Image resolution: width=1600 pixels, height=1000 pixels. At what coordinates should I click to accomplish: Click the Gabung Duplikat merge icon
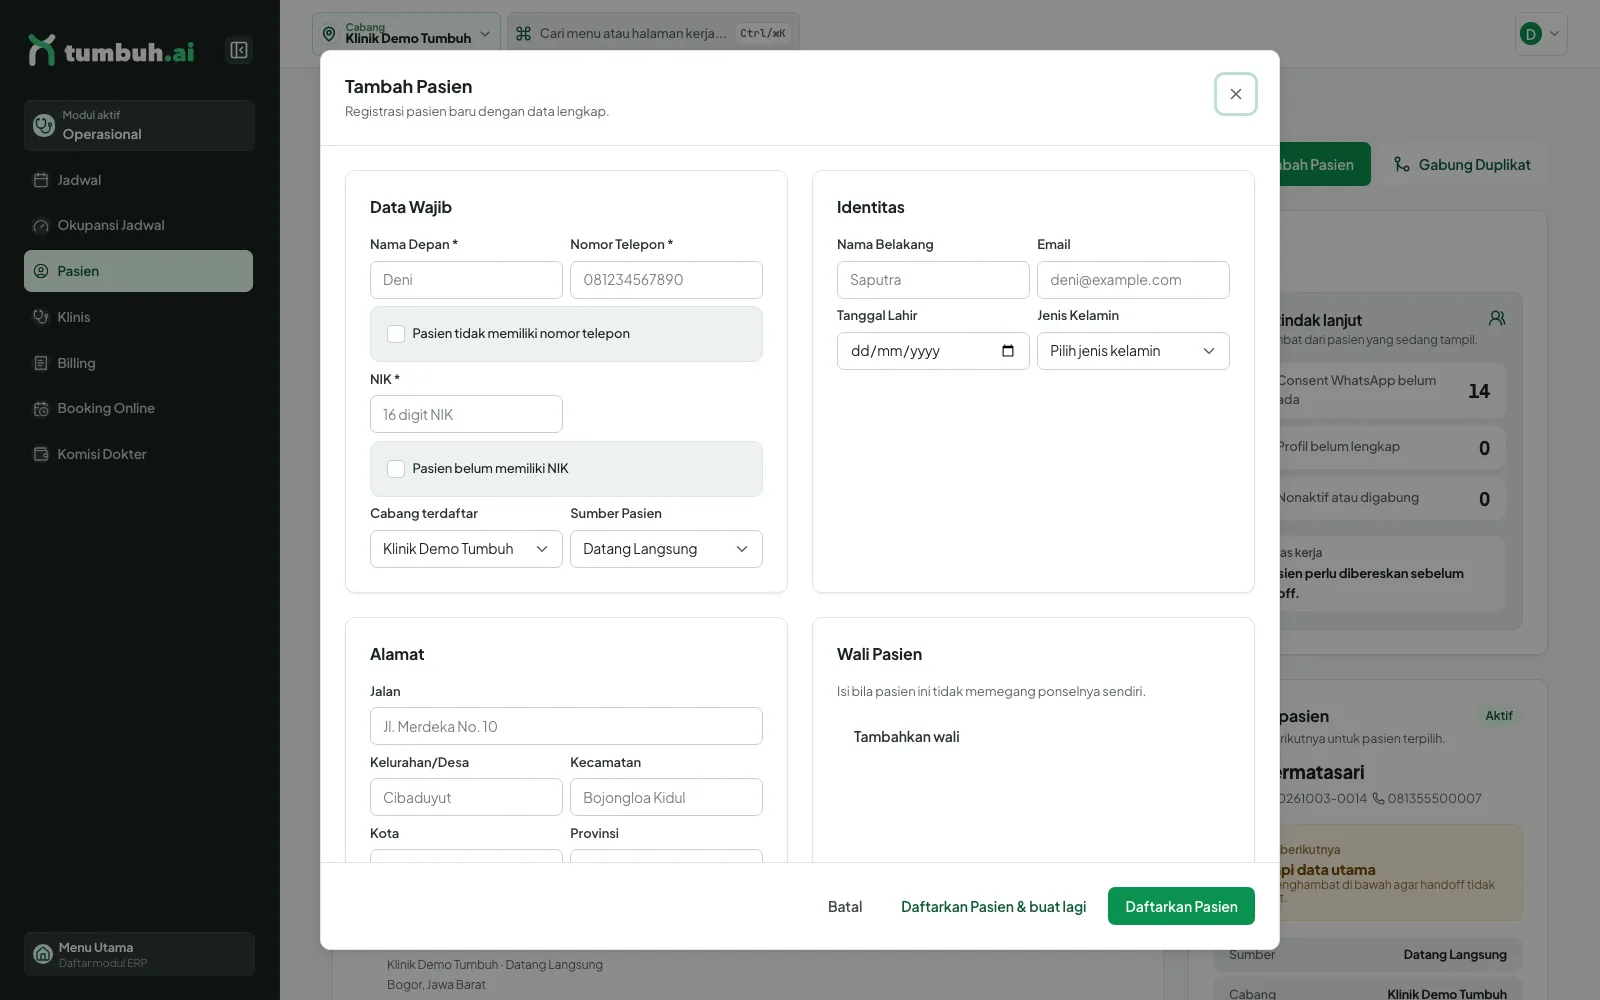click(x=1402, y=165)
